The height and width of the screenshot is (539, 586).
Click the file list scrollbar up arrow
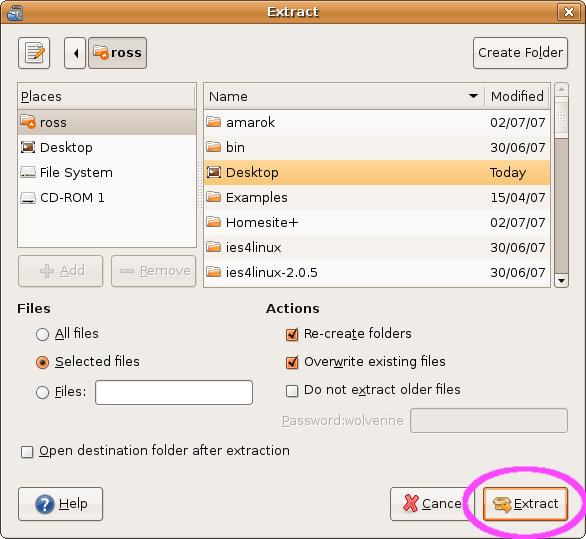coord(561,90)
